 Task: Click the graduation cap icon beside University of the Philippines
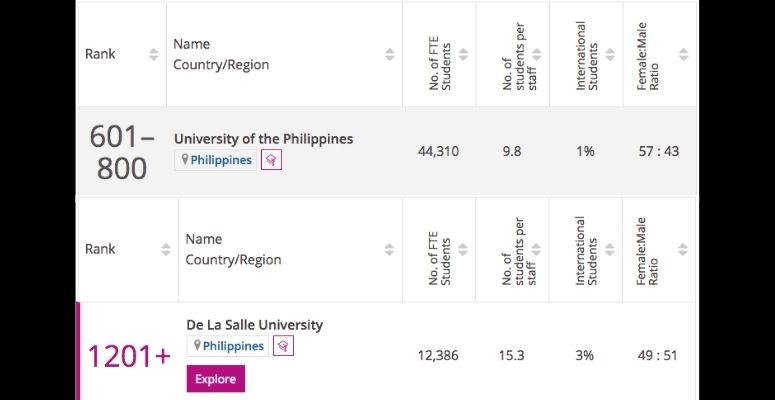coord(271,160)
